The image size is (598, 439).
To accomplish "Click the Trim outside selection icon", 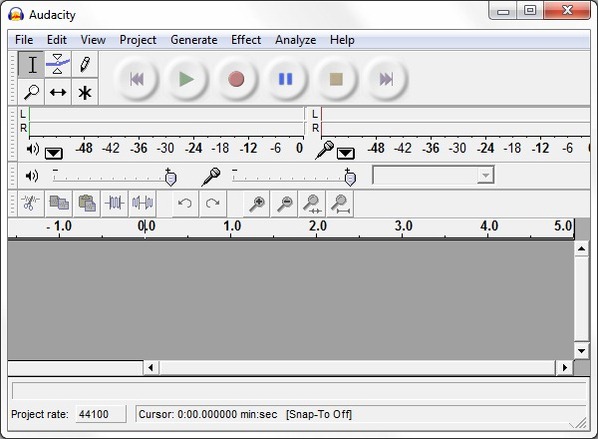I will pos(114,203).
